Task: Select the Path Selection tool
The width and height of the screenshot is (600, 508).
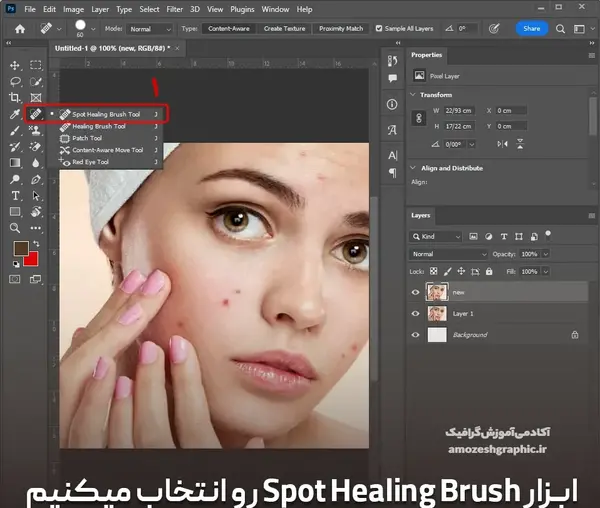Action: [x=36, y=196]
